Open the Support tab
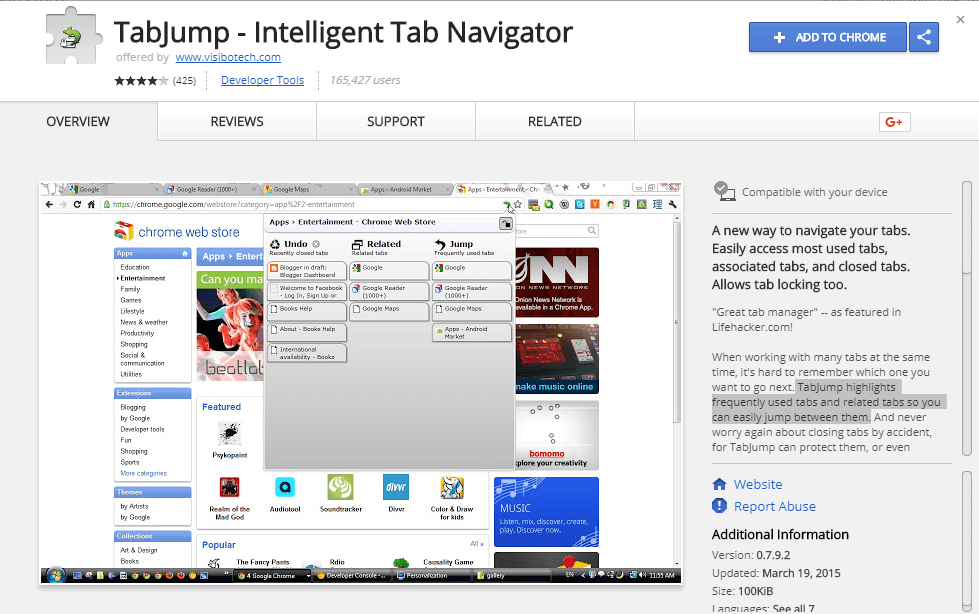Viewport: 979px width, 614px height. (396, 122)
